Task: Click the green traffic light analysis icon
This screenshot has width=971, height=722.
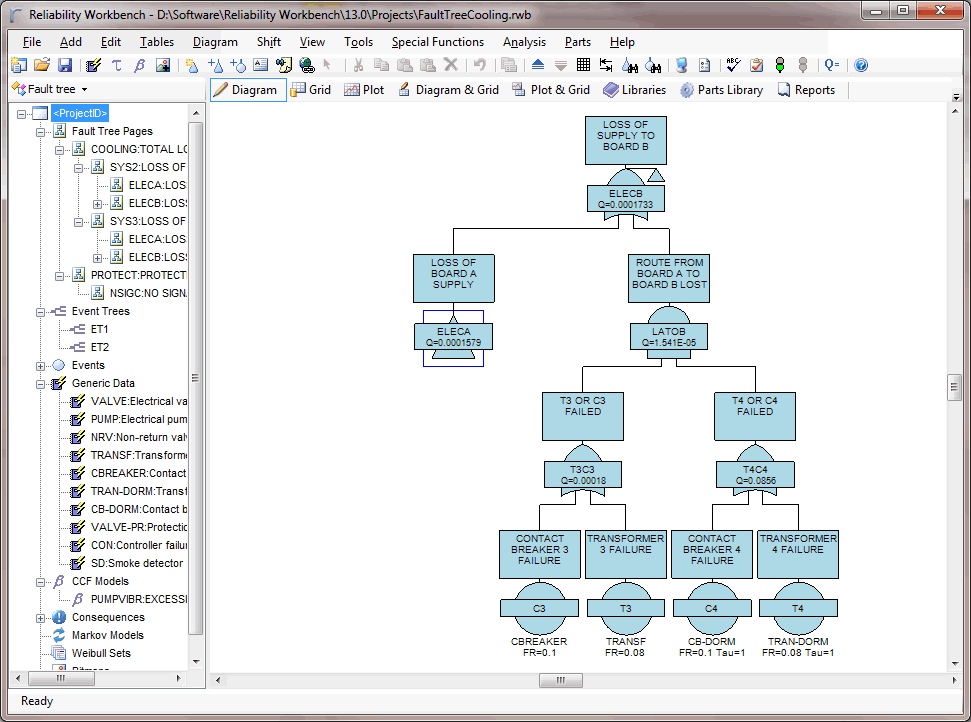Action: pyautogui.click(x=781, y=65)
